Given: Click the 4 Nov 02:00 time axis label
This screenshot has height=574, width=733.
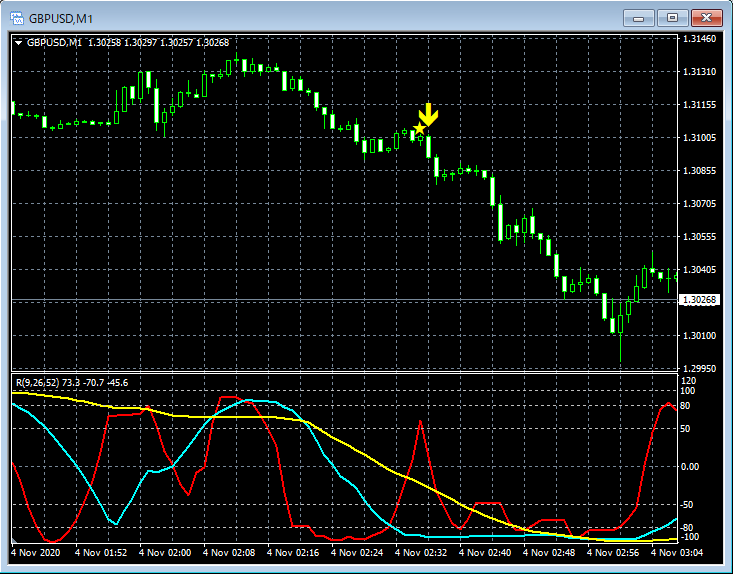Looking at the screenshot, I should (165, 552).
